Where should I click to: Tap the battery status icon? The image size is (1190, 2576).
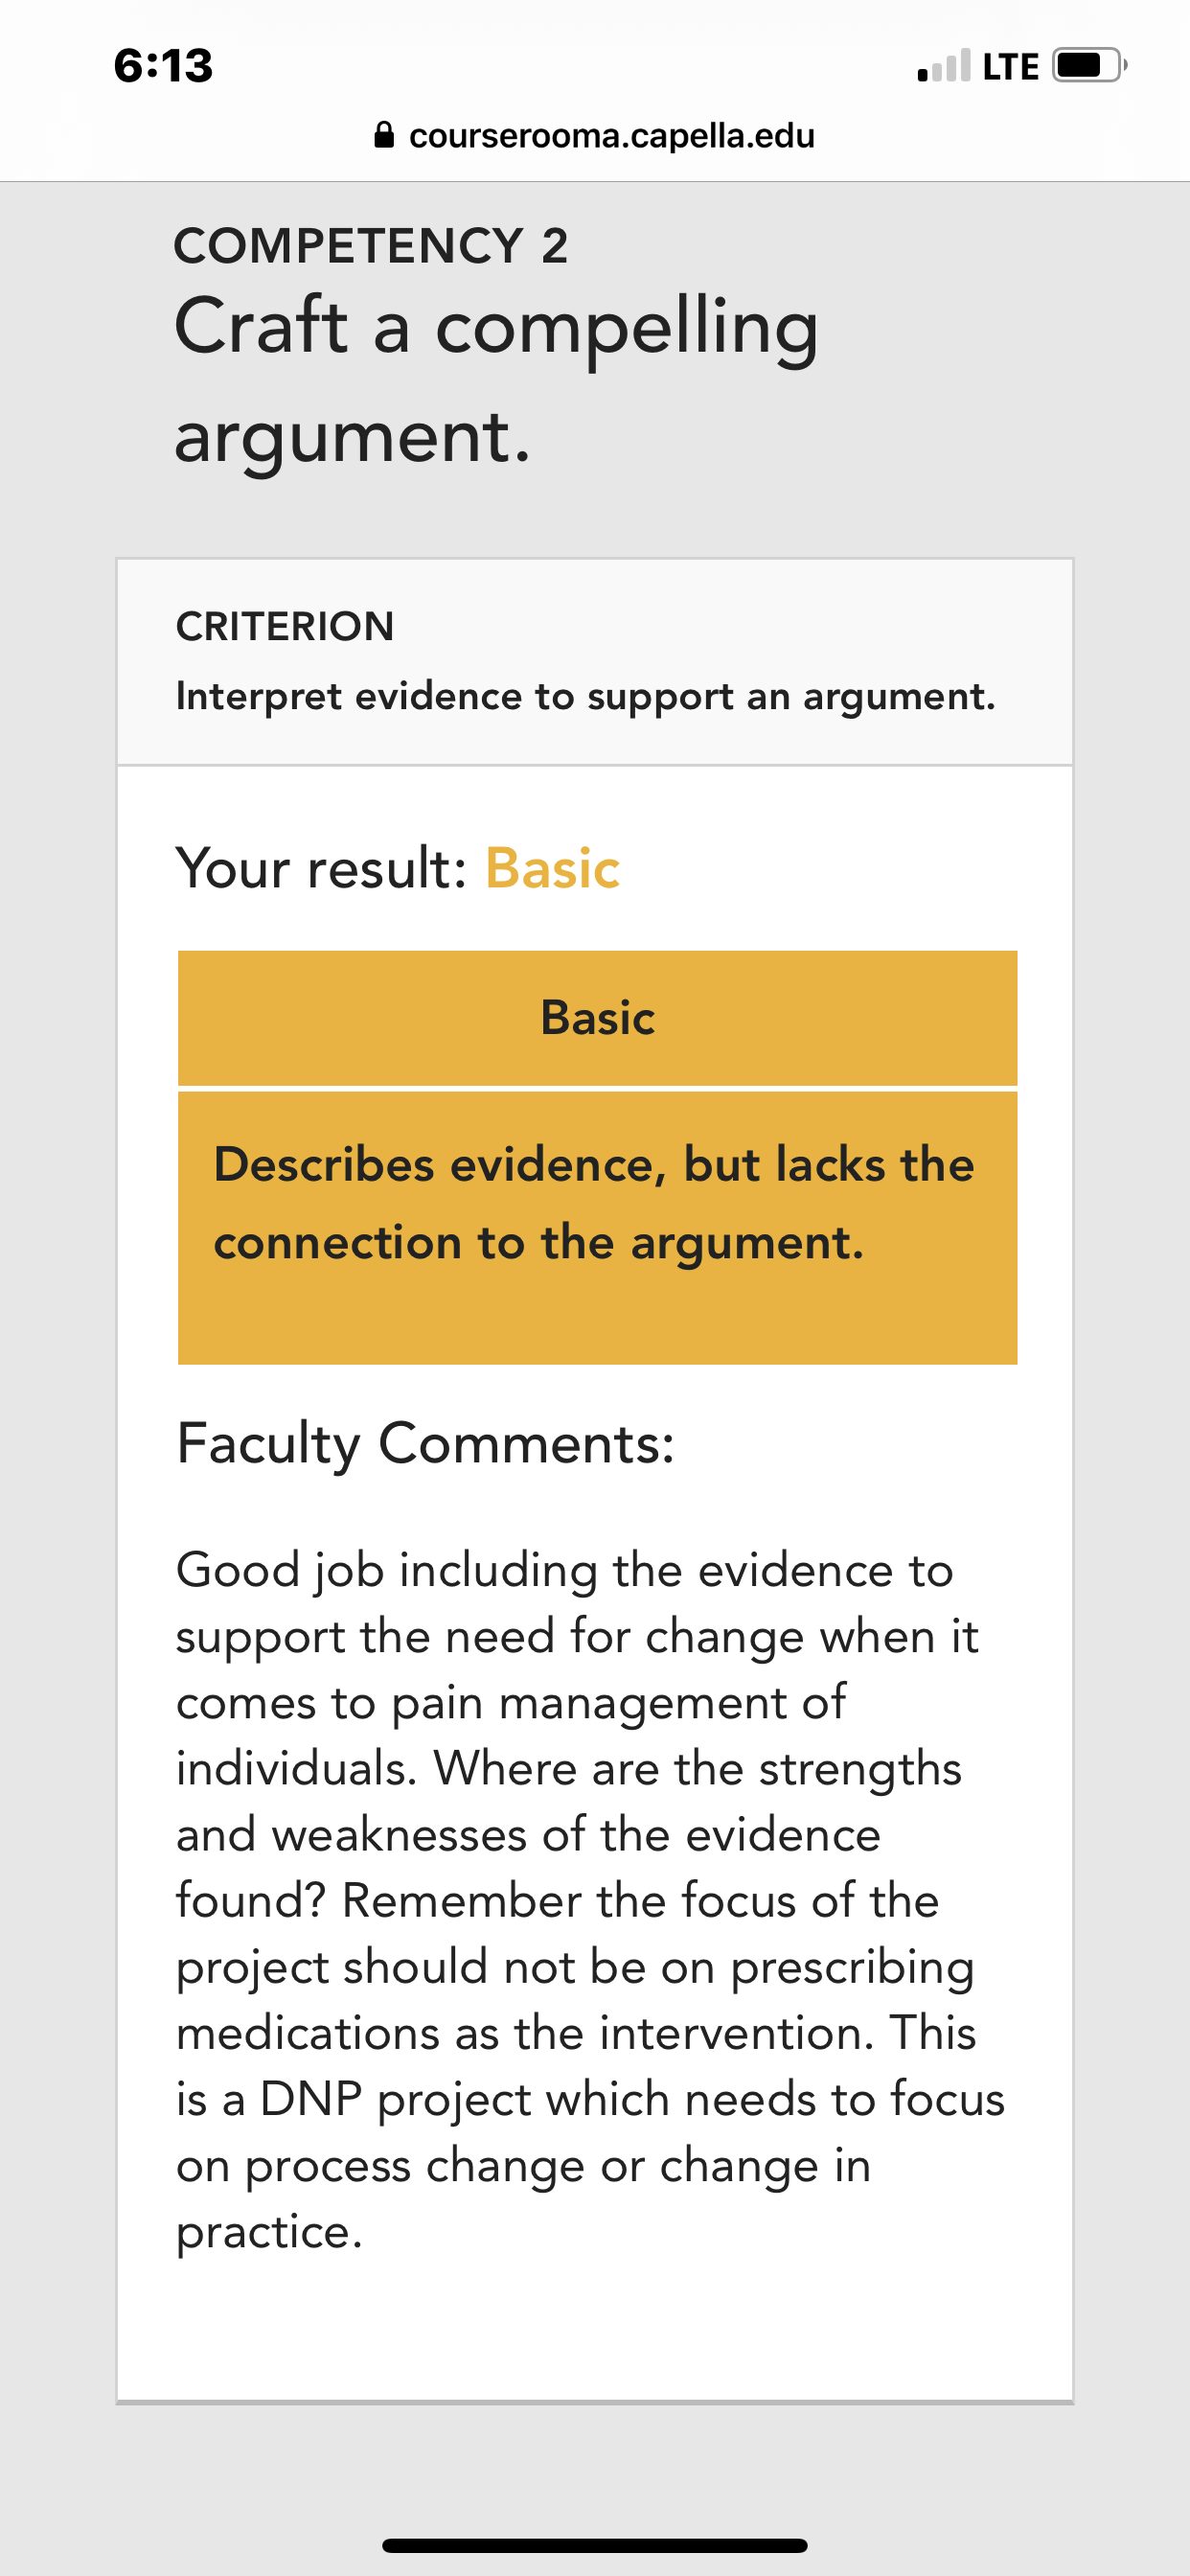point(1089,66)
